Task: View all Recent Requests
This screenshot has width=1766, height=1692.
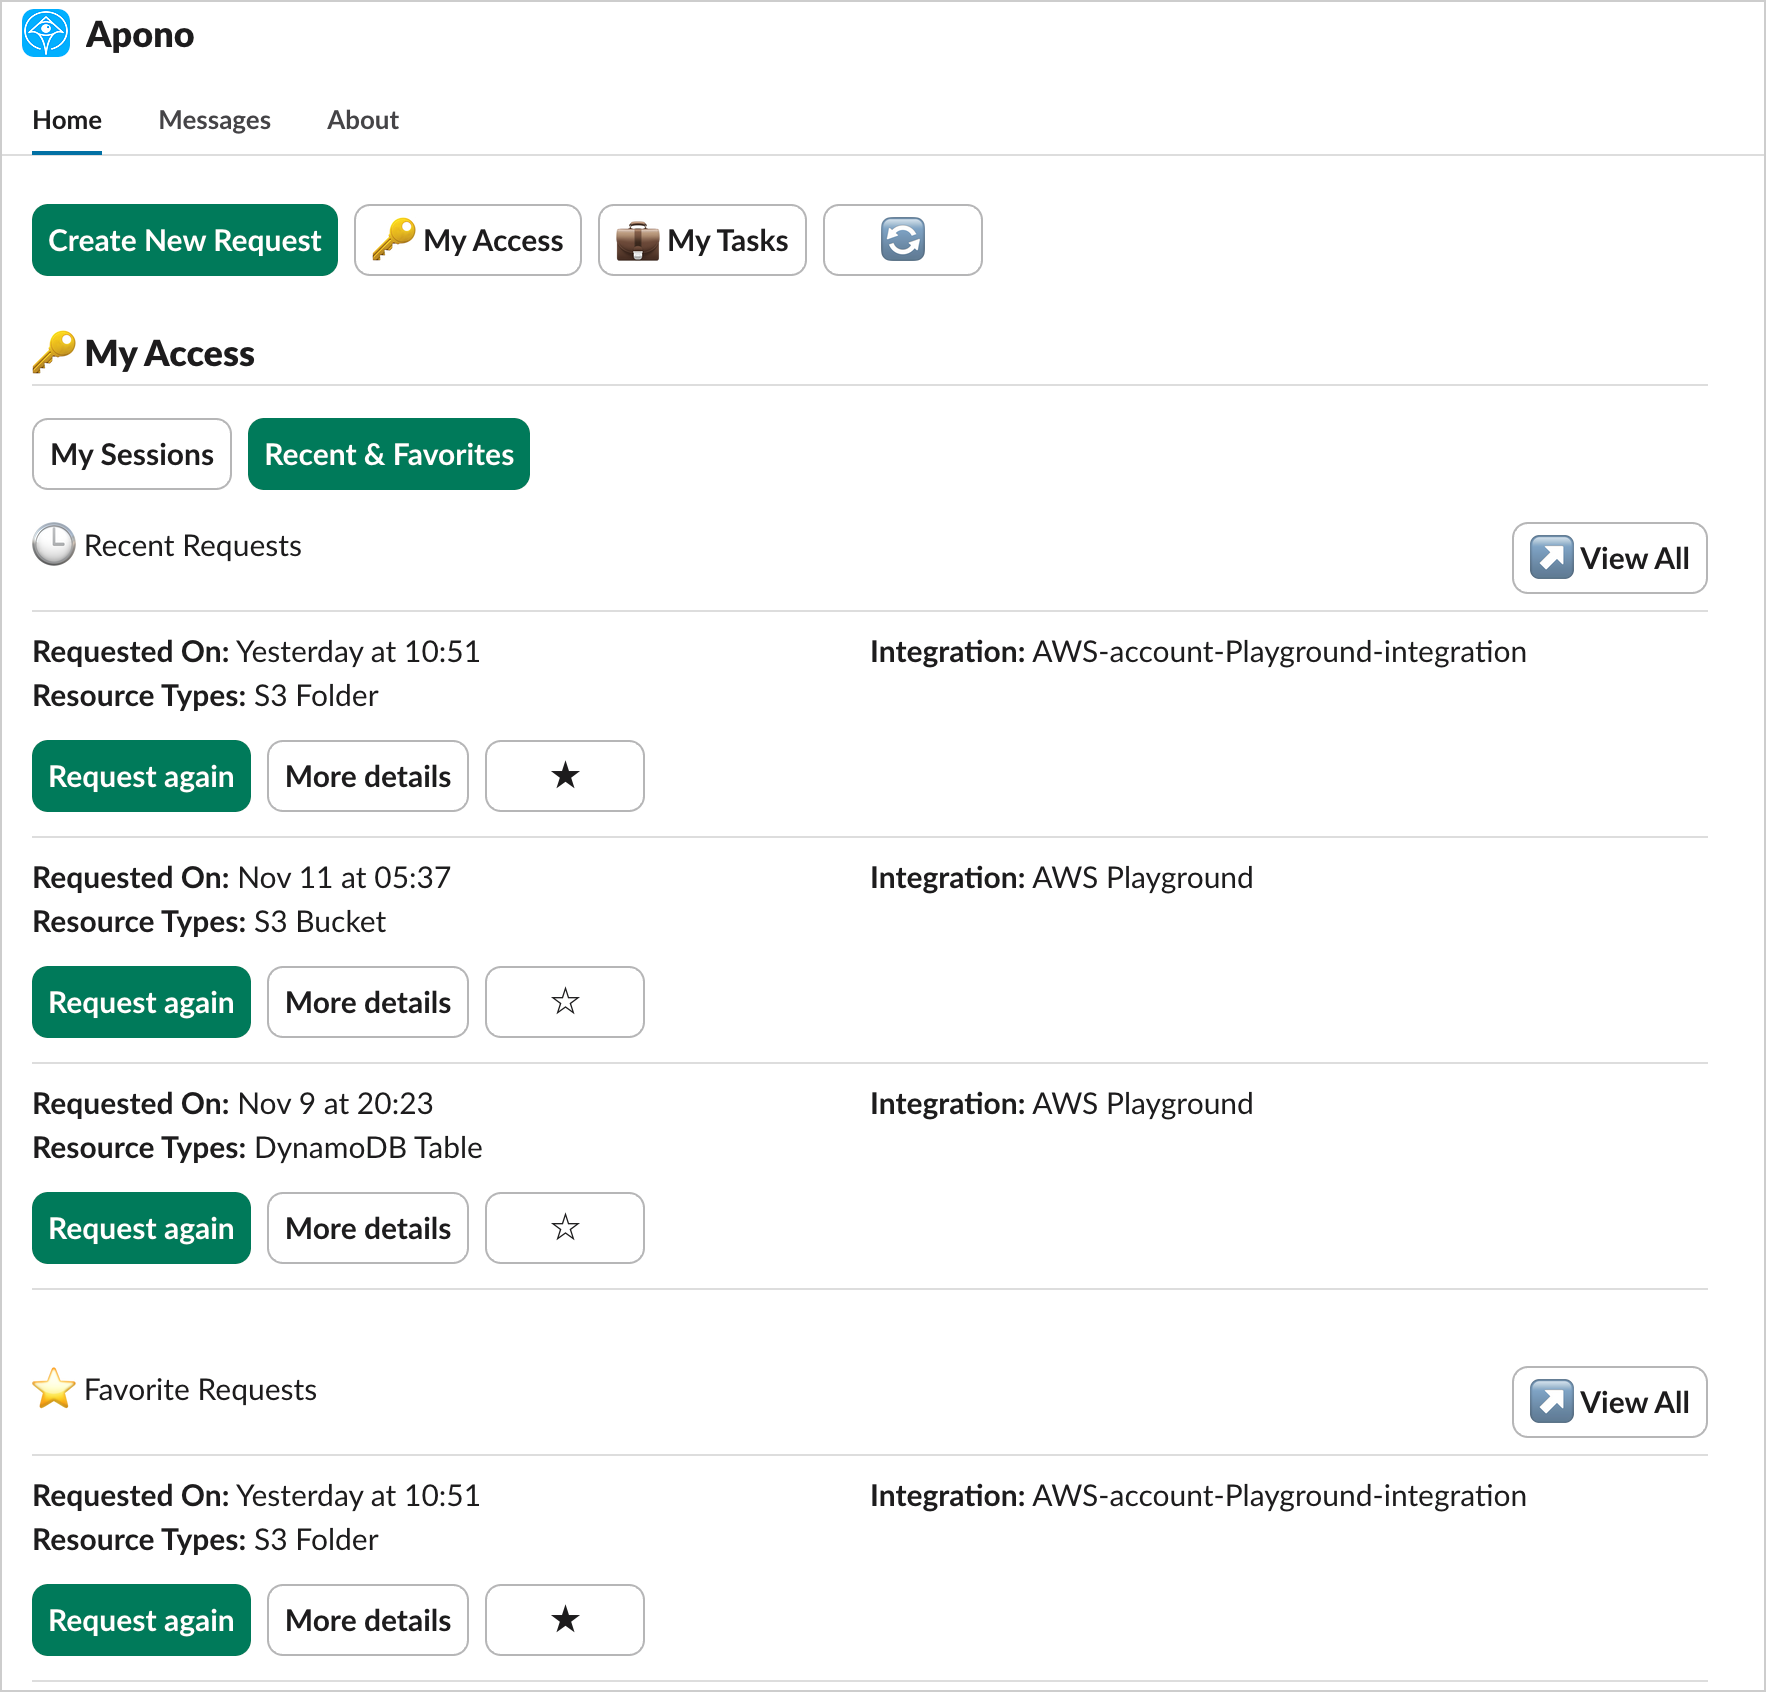Action: [x=1609, y=558]
